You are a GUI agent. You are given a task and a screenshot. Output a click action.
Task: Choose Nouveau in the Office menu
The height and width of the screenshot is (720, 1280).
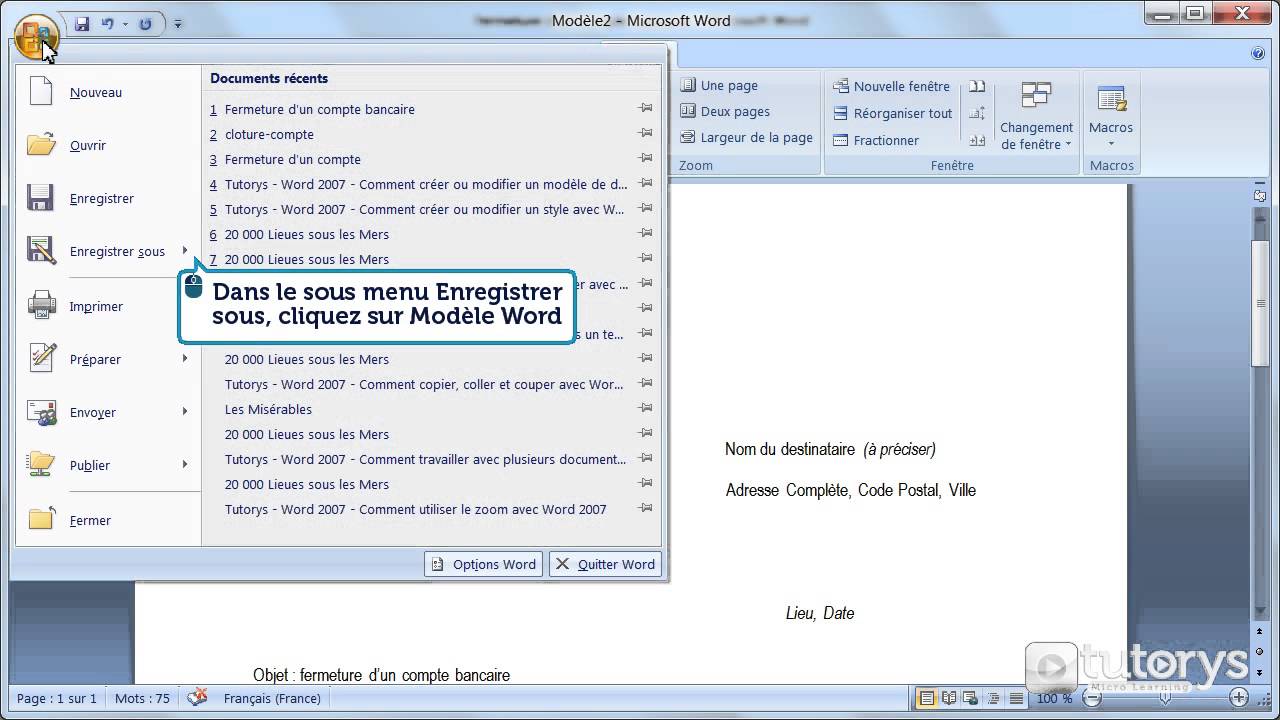coord(108,92)
